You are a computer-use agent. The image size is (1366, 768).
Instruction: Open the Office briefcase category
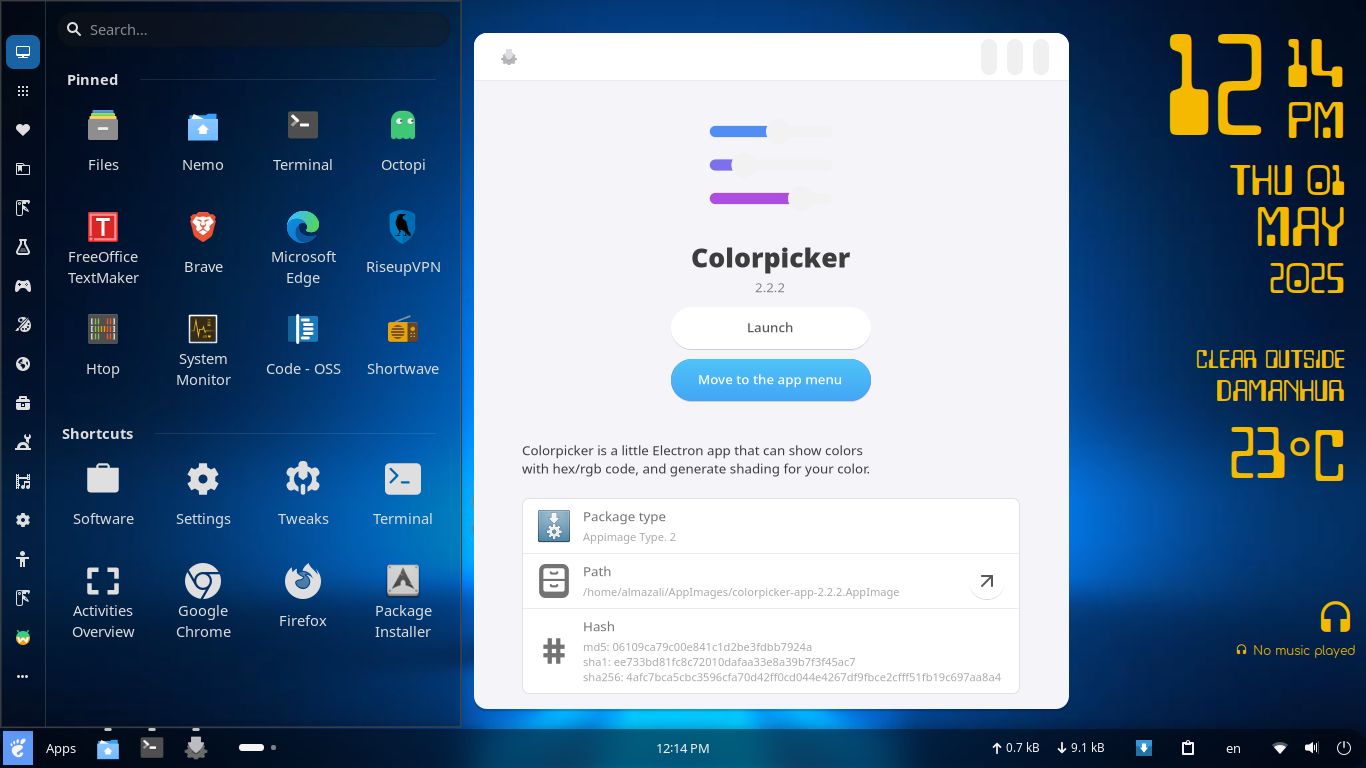(23, 403)
